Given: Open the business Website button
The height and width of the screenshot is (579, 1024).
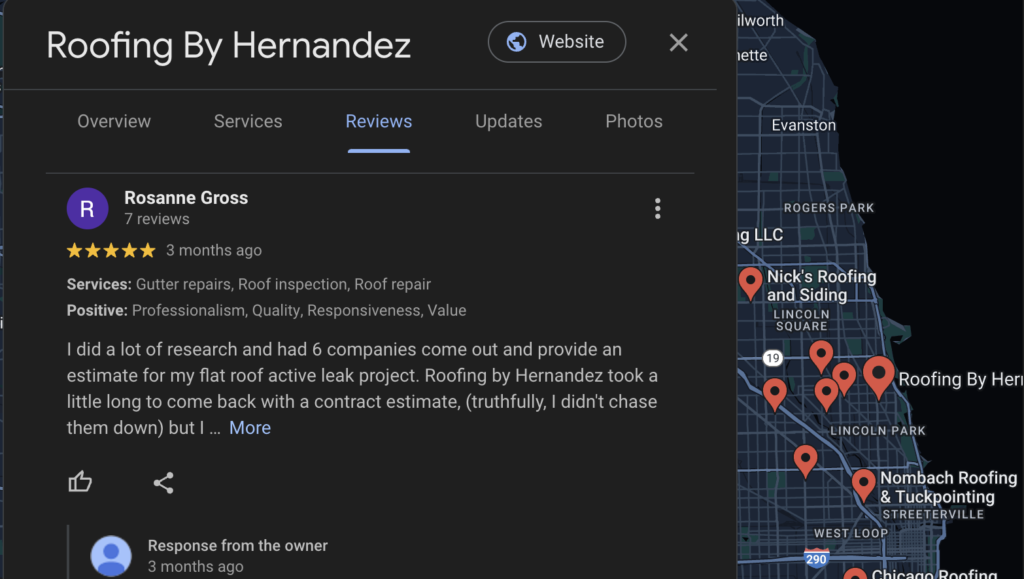Looking at the screenshot, I should [x=557, y=42].
